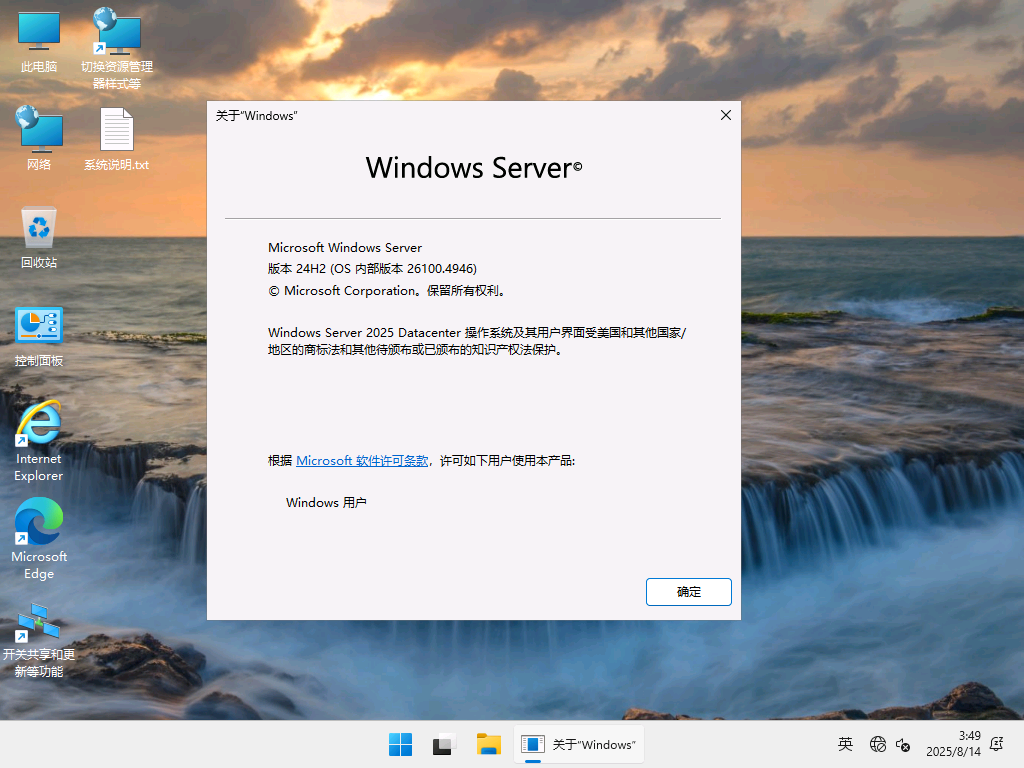Close the 关于"Windows" dialog
The image size is (1024, 768).
click(x=726, y=115)
